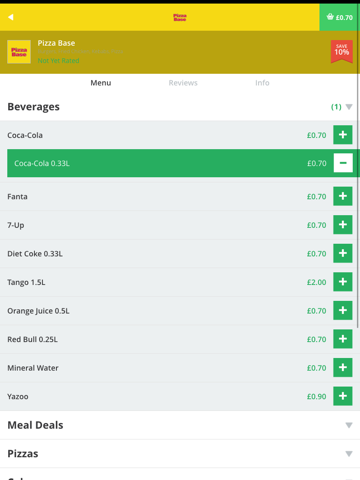
Task: Switch to the Info tab
Action: click(262, 83)
